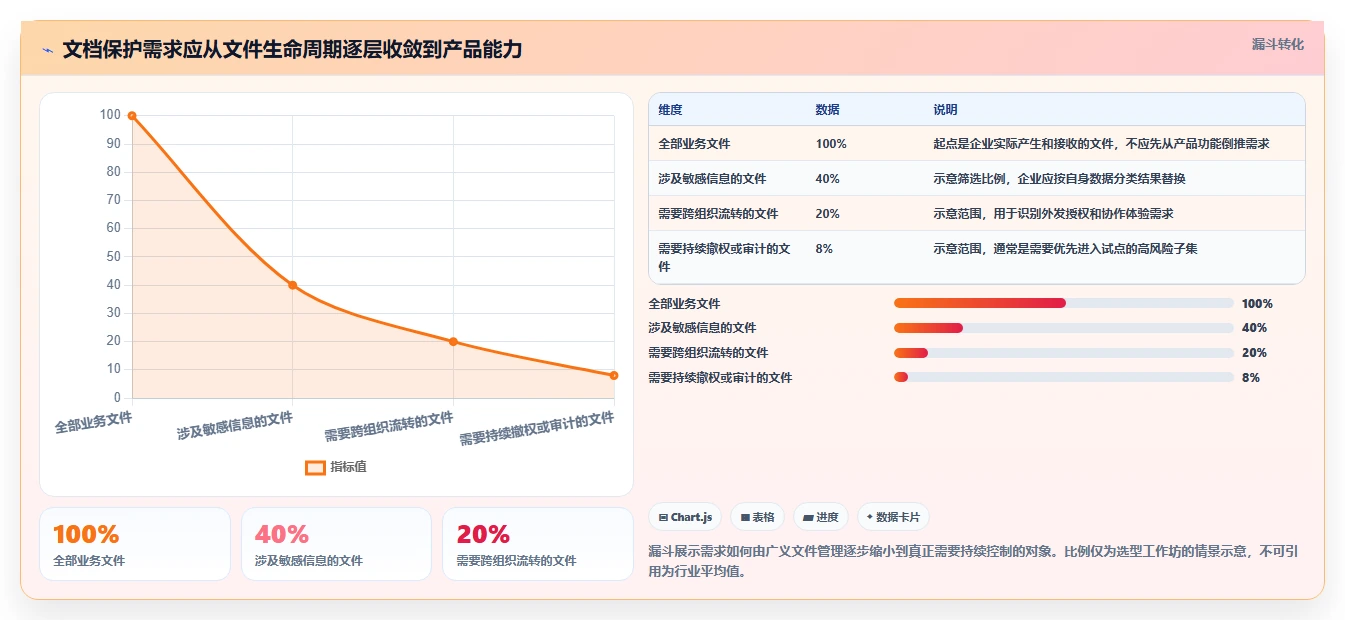Click the footnote paragraph starting 漏斗展示需求

973,561
